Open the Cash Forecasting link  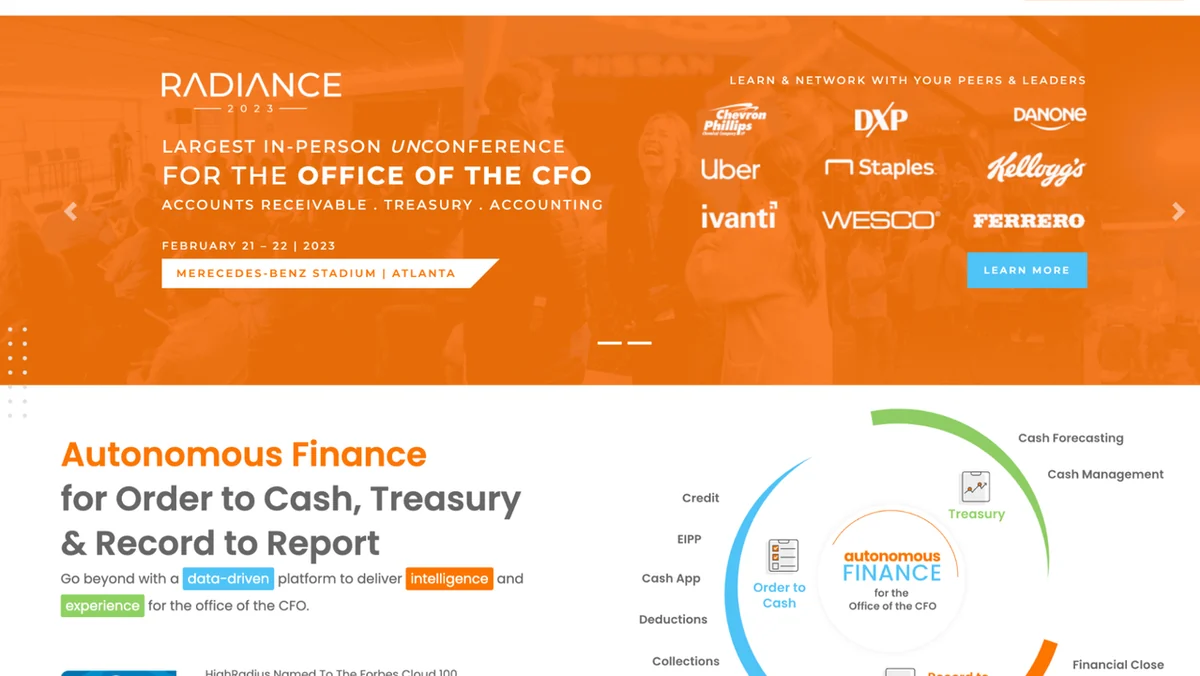[x=1070, y=438]
